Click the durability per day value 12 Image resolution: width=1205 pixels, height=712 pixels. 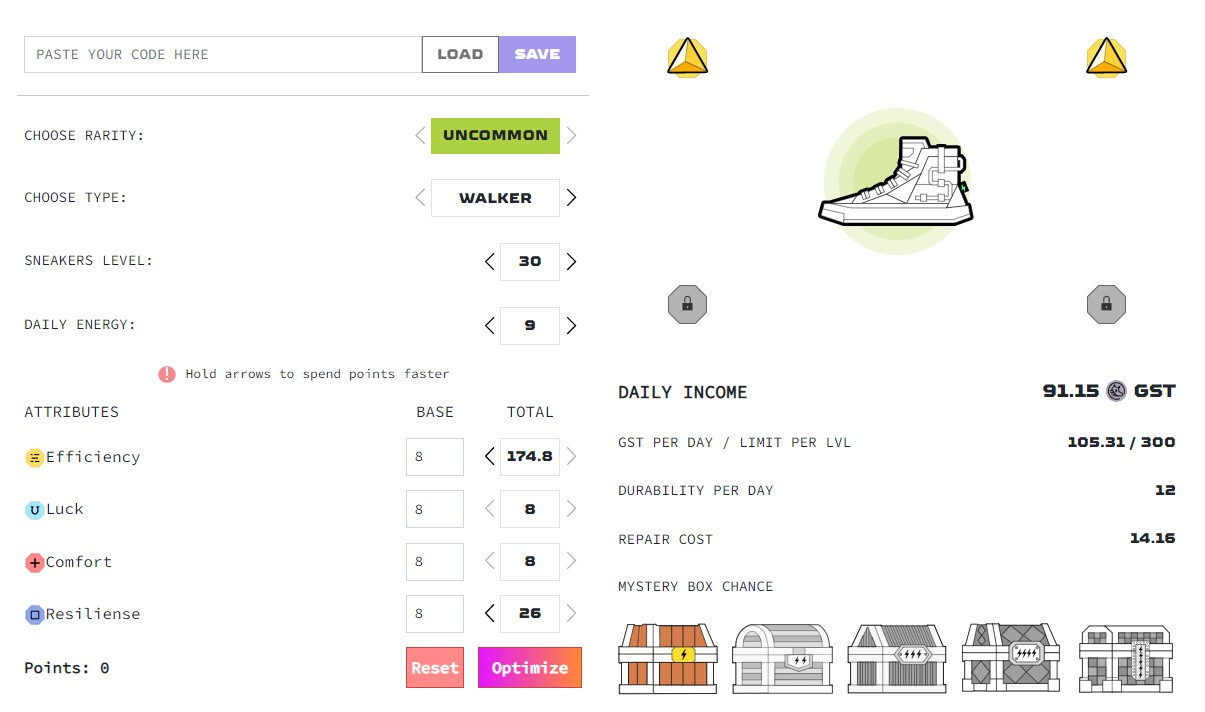pyautogui.click(x=1165, y=490)
